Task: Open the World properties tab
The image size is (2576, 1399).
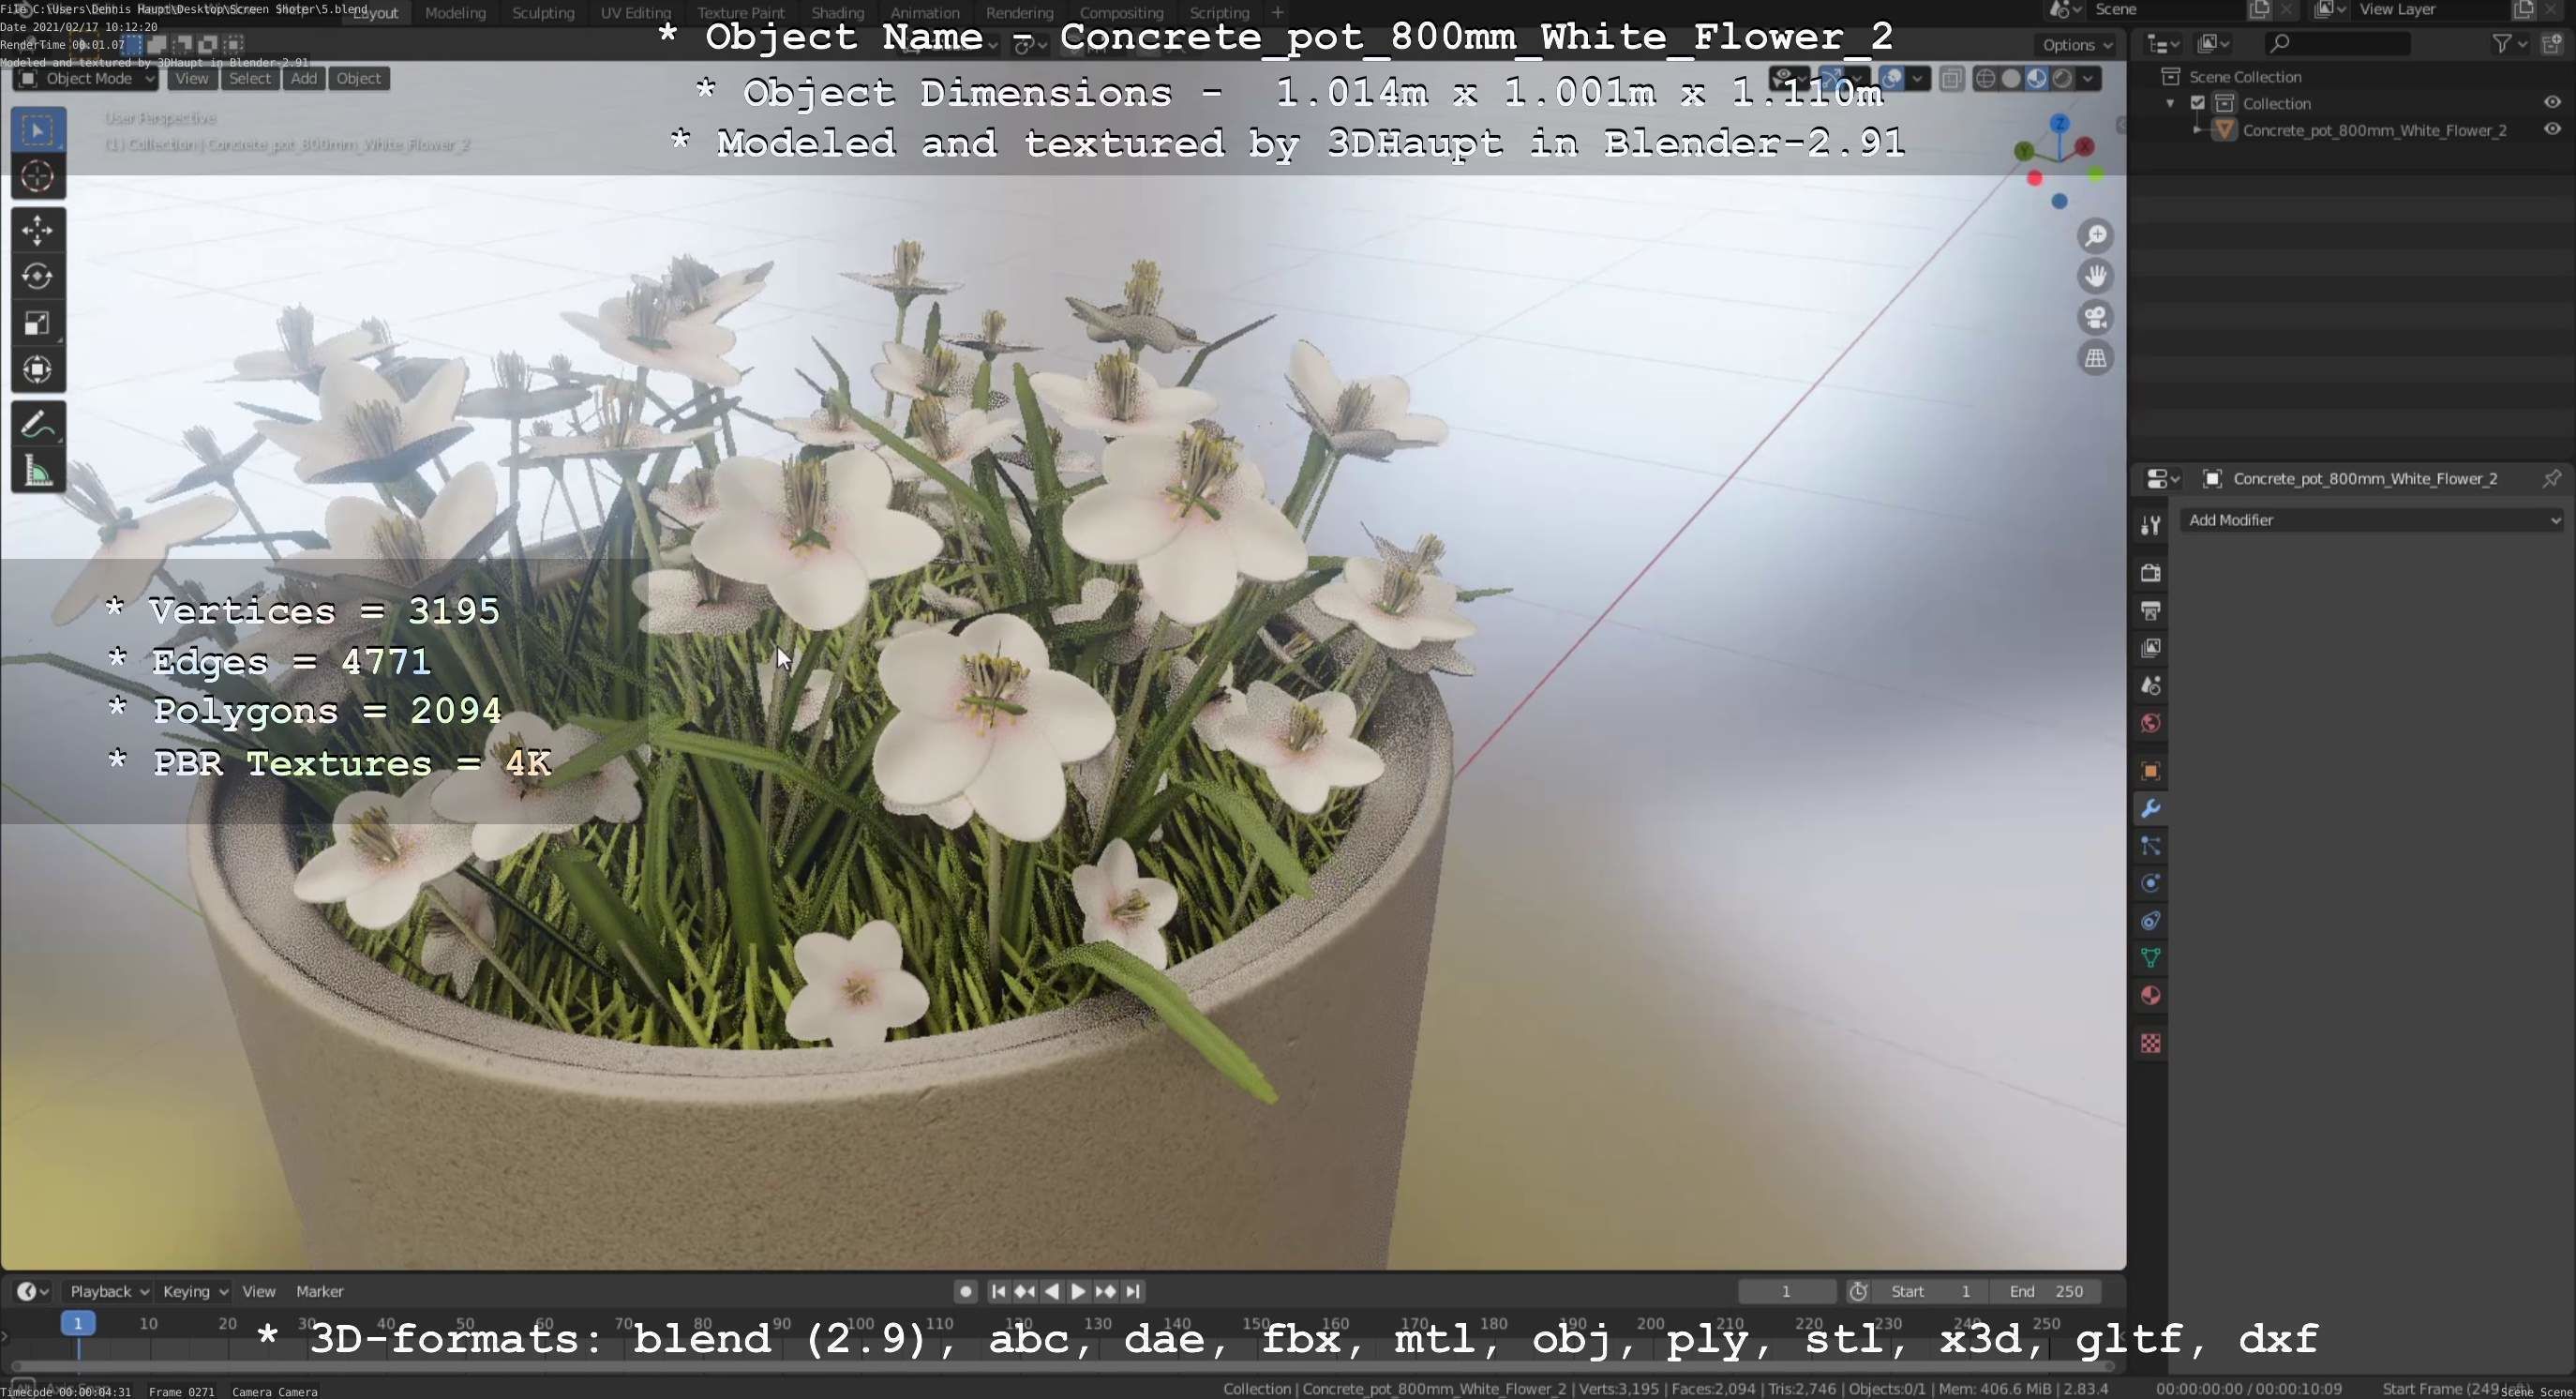Action: point(2151,723)
